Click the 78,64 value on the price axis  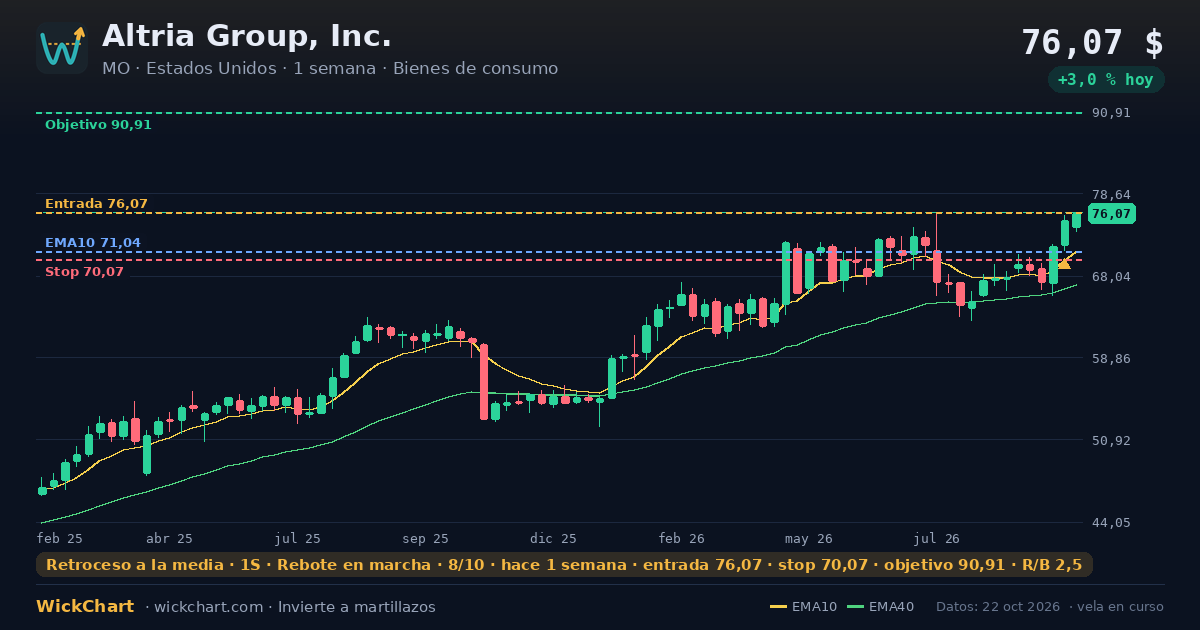pyautogui.click(x=1111, y=194)
